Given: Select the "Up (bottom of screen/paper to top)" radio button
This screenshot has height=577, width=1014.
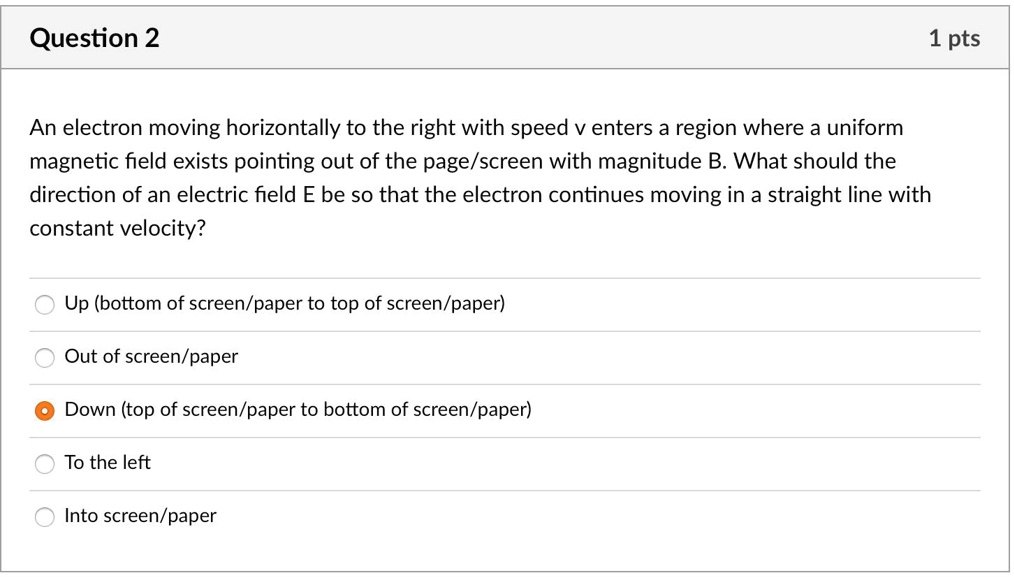Looking at the screenshot, I should (x=44, y=304).
